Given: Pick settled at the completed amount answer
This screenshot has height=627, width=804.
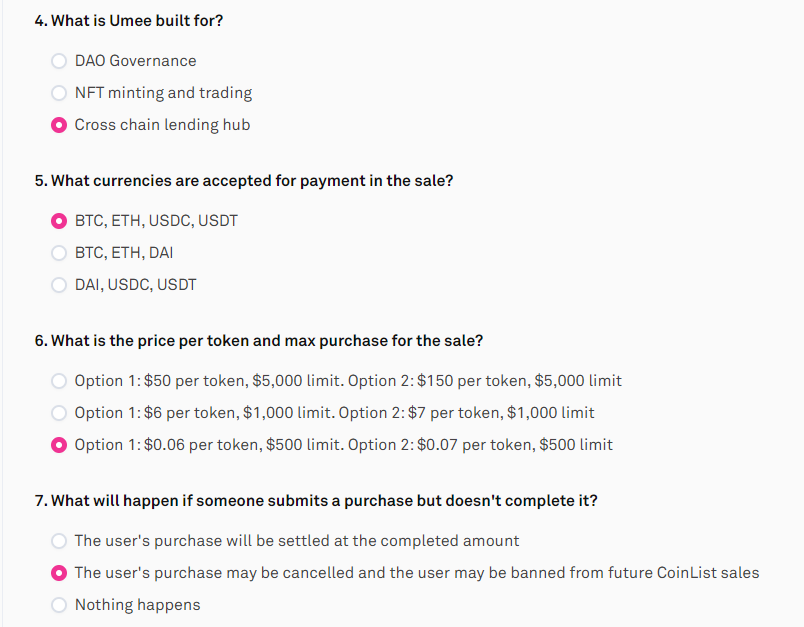Looking at the screenshot, I should coord(59,541).
